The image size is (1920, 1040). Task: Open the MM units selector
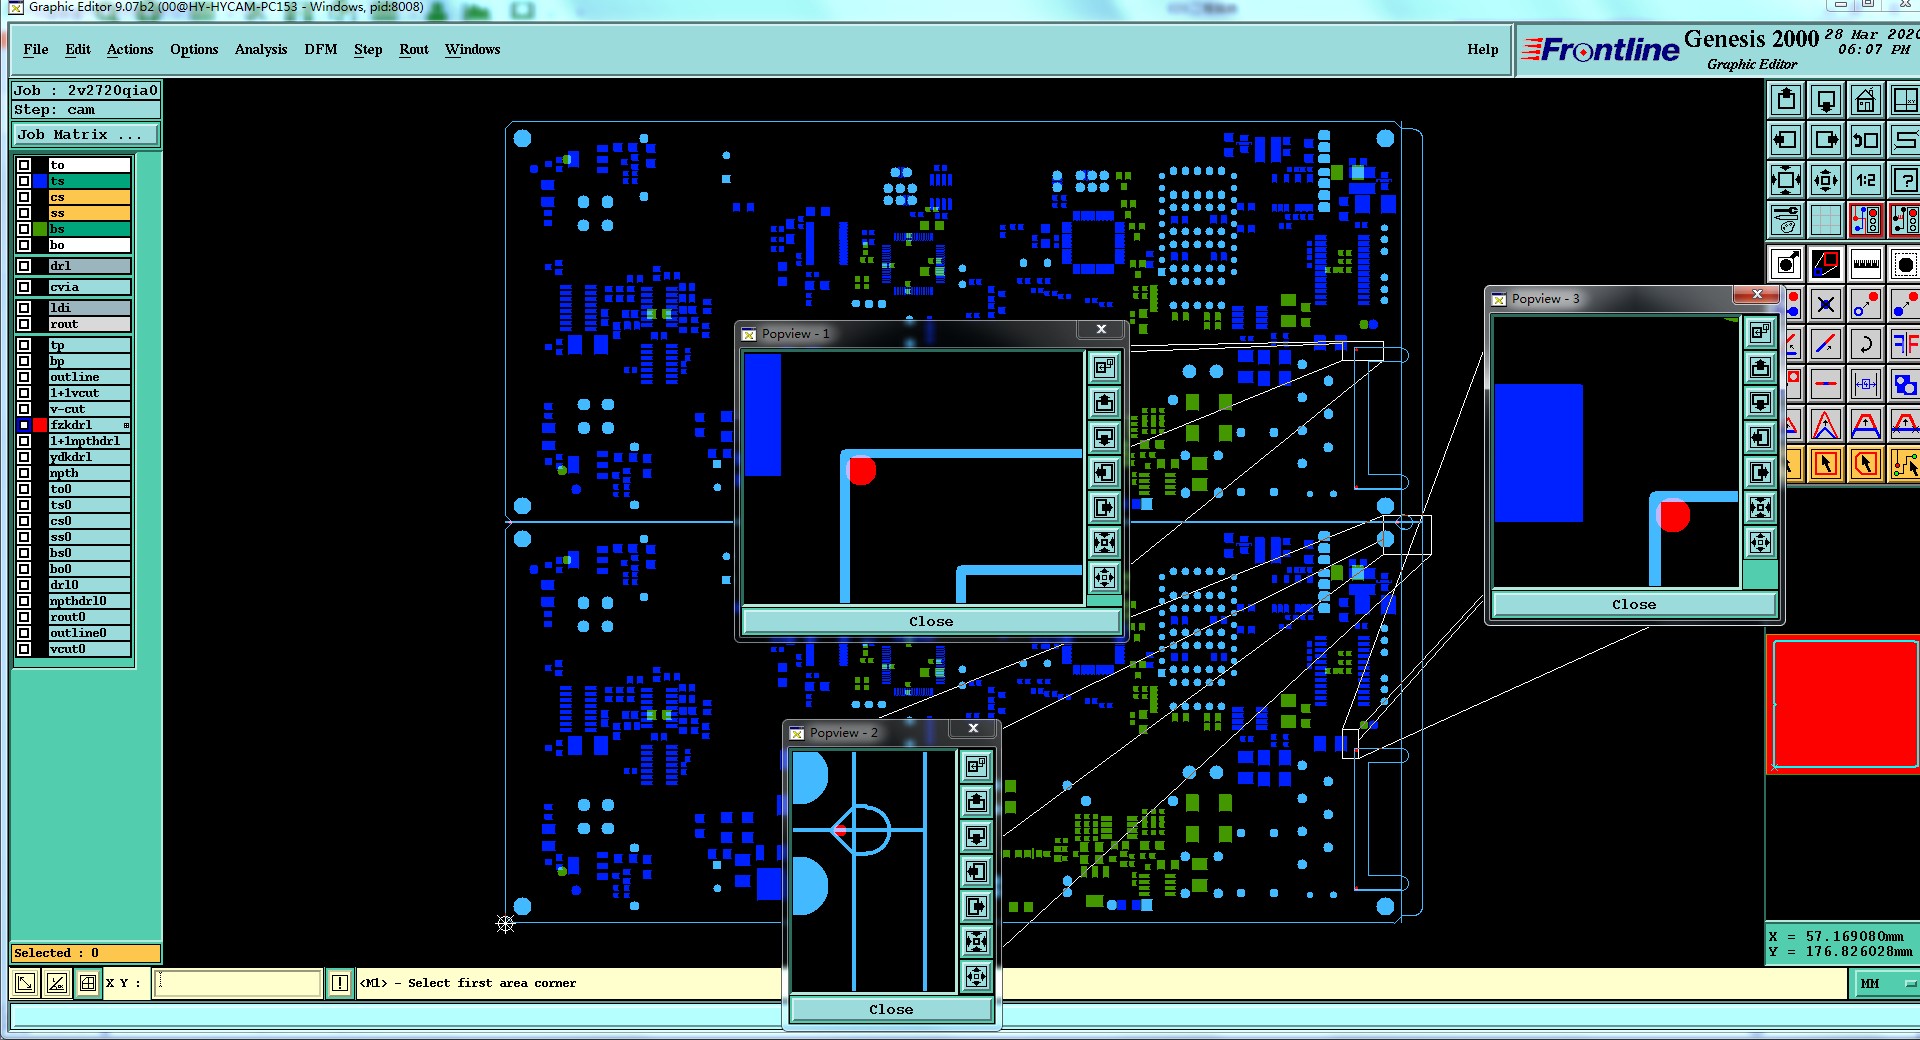click(x=1871, y=984)
